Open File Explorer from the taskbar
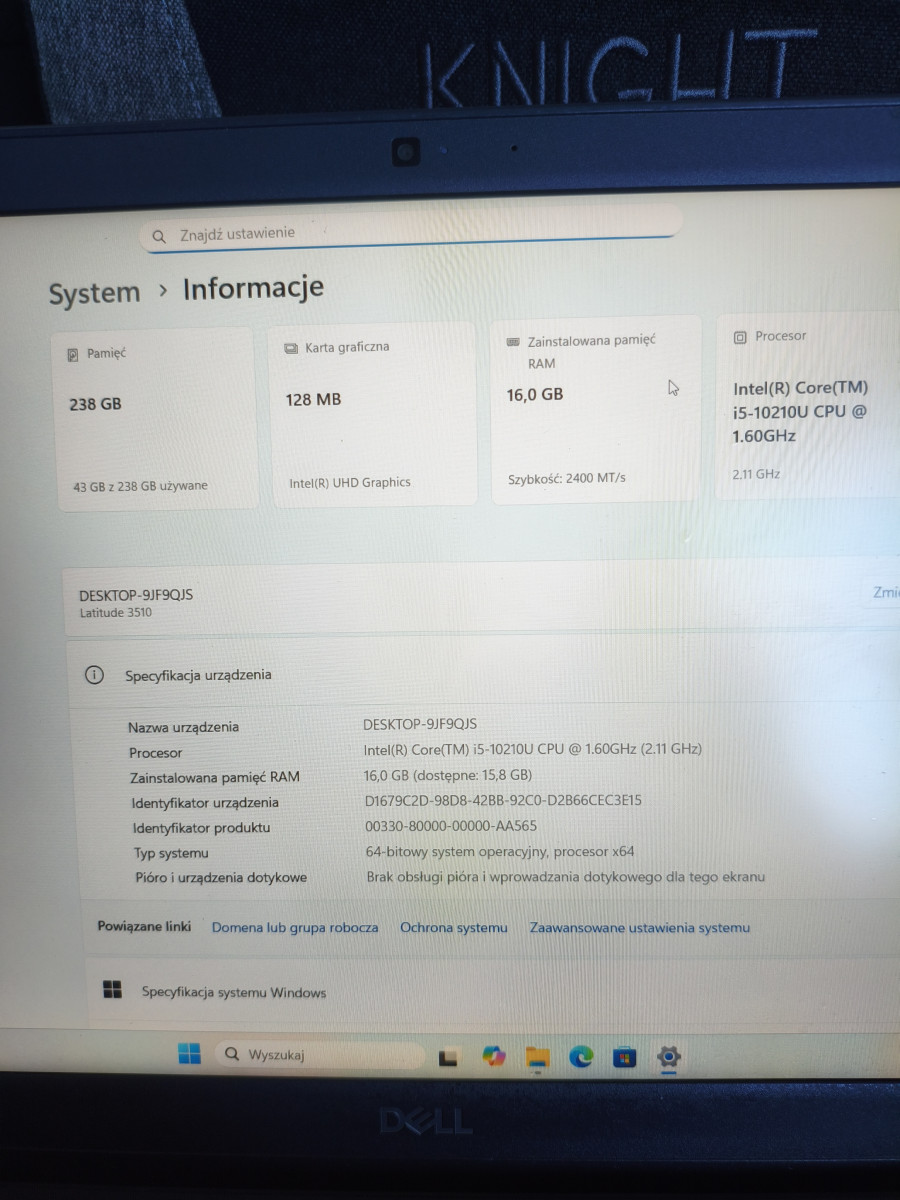Viewport: 900px width, 1200px height. 538,1057
